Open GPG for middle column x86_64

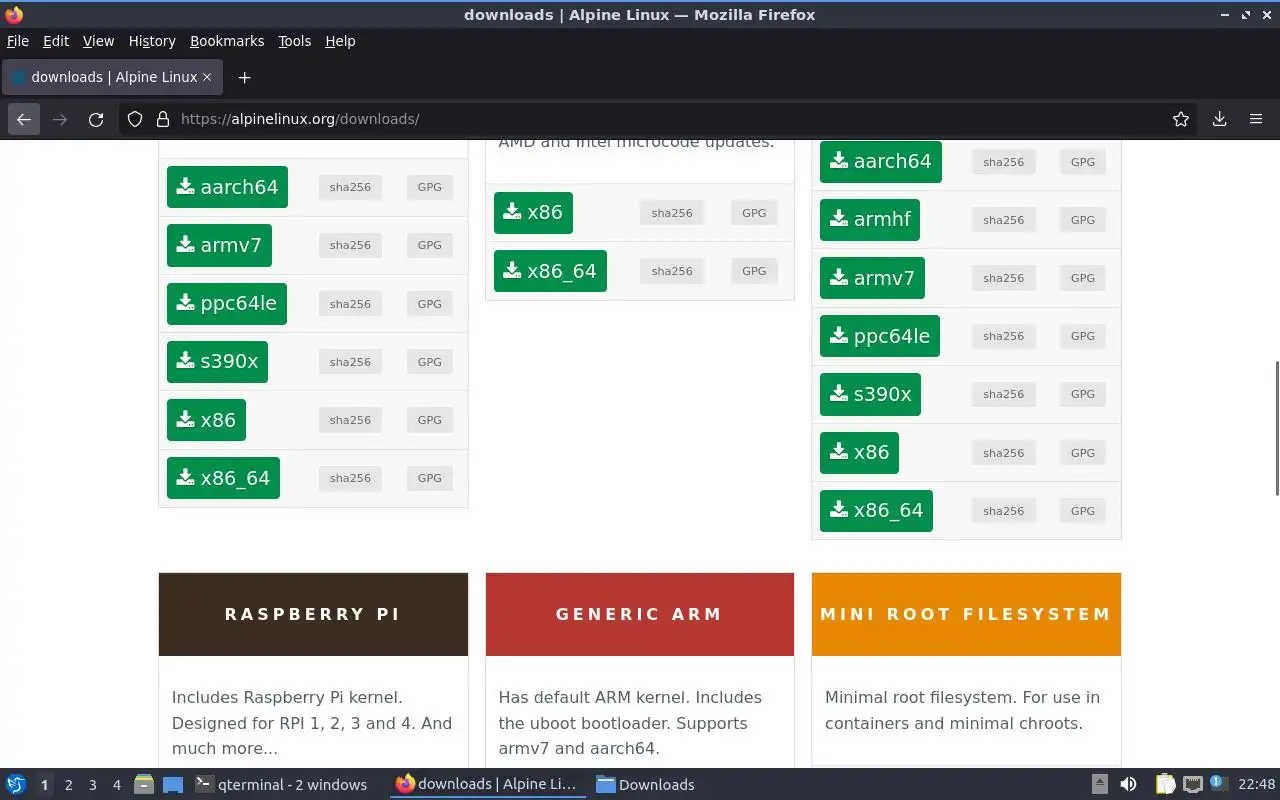[754, 271]
